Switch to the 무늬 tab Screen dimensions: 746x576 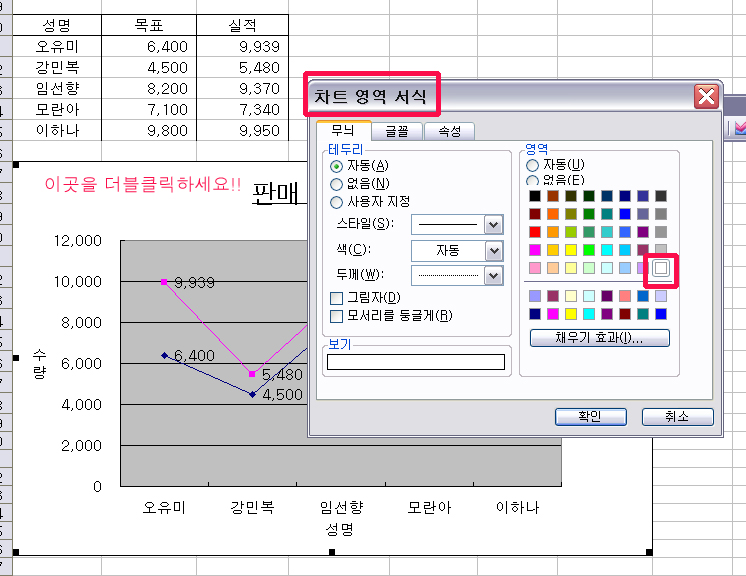[343, 130]
